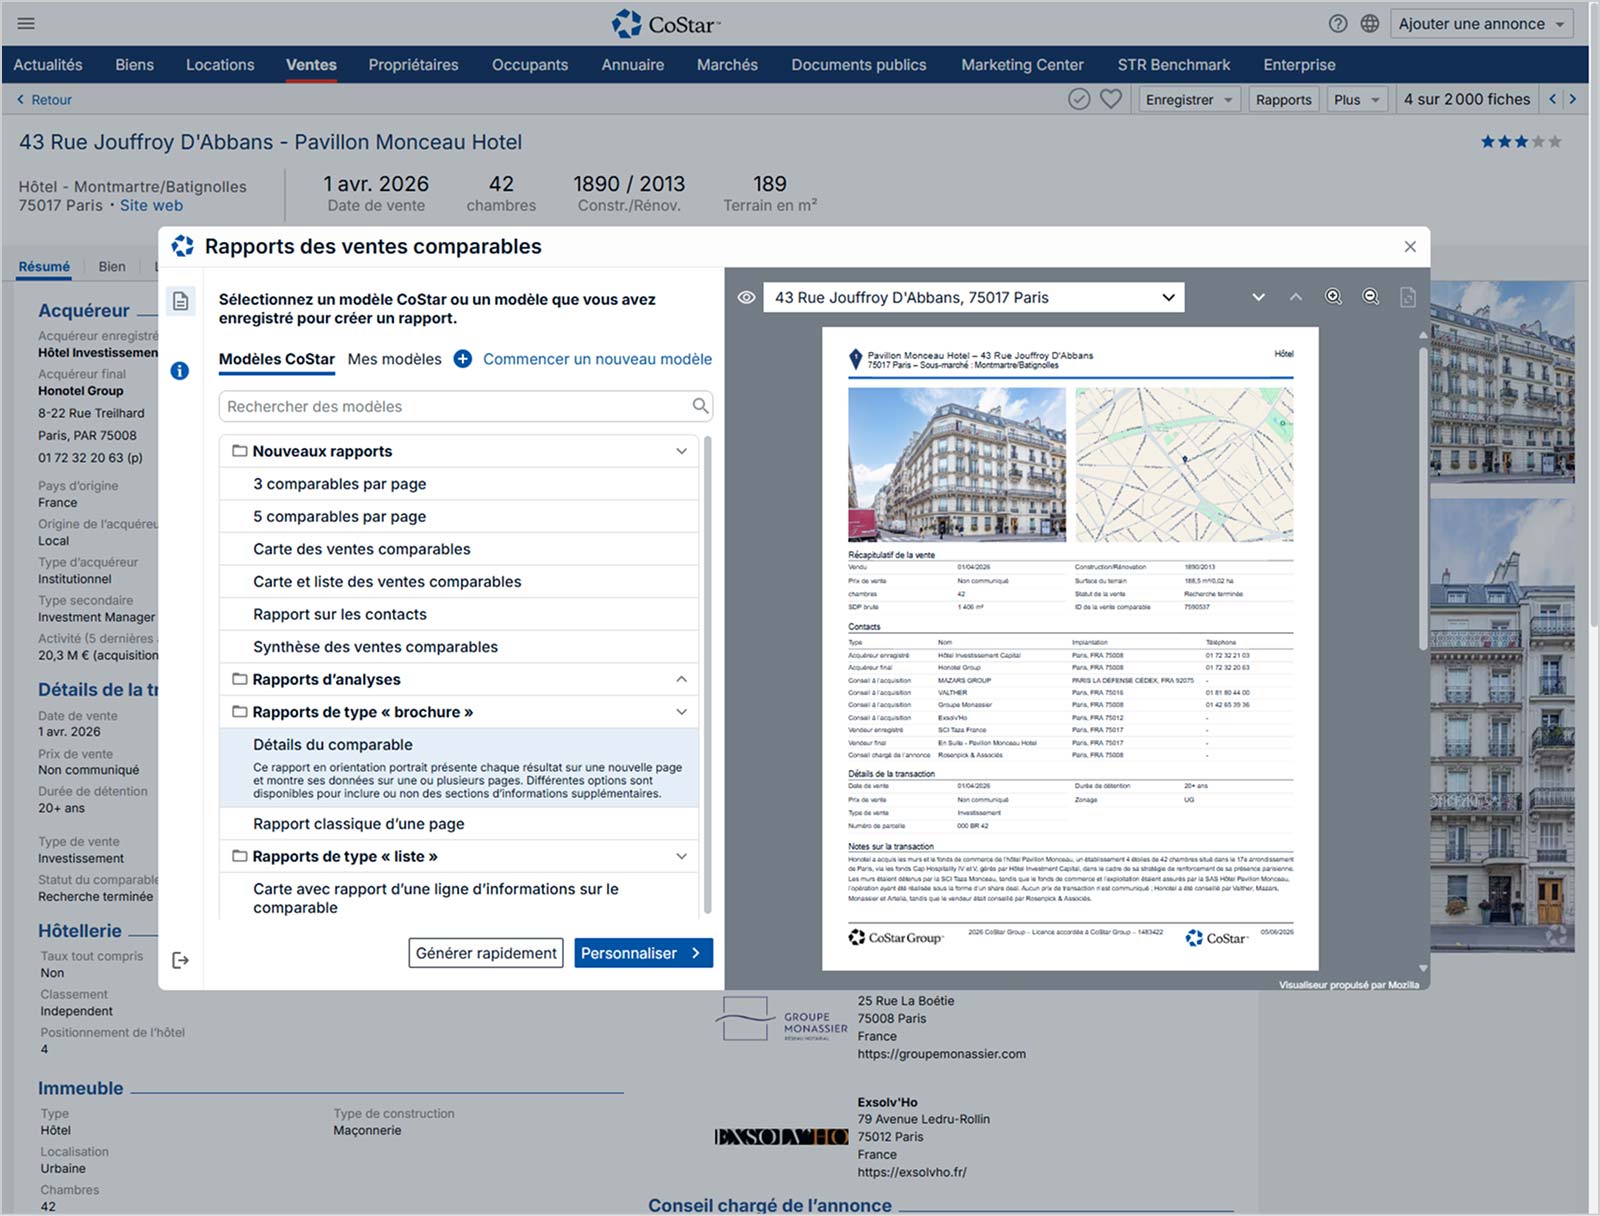
Task: Select Carte et liste des ventes comparables
Action: (459, 582)
